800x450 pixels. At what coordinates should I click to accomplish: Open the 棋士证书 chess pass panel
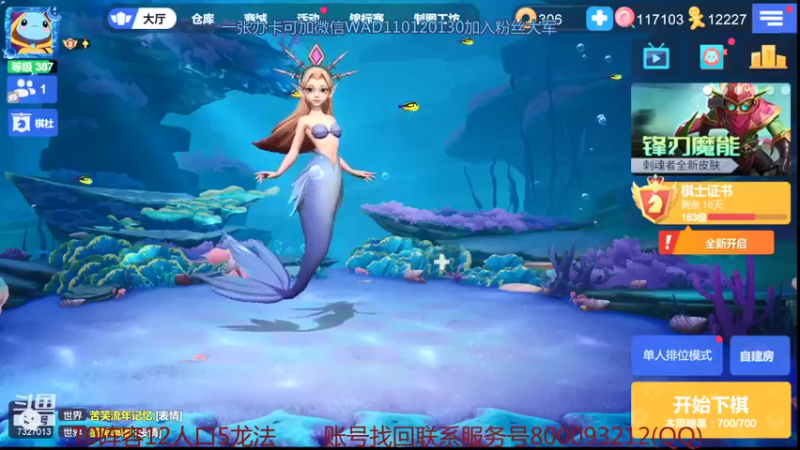[711, 203]
